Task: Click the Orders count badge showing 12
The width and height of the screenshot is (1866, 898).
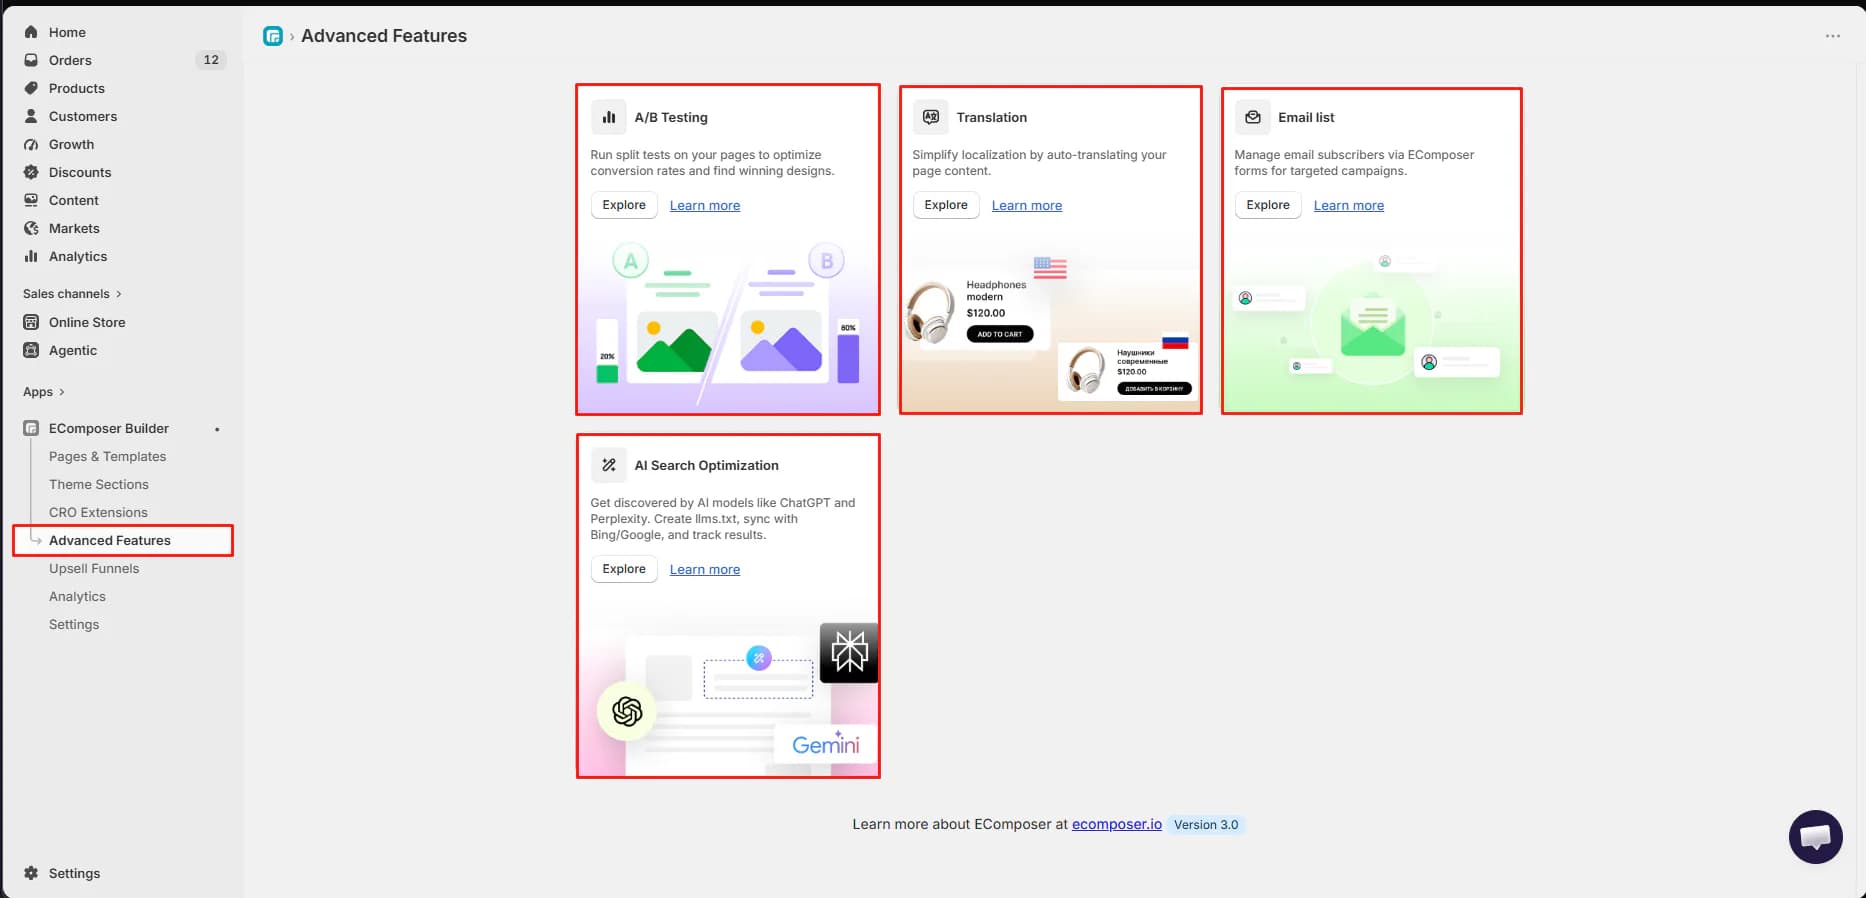Action: 211,60
